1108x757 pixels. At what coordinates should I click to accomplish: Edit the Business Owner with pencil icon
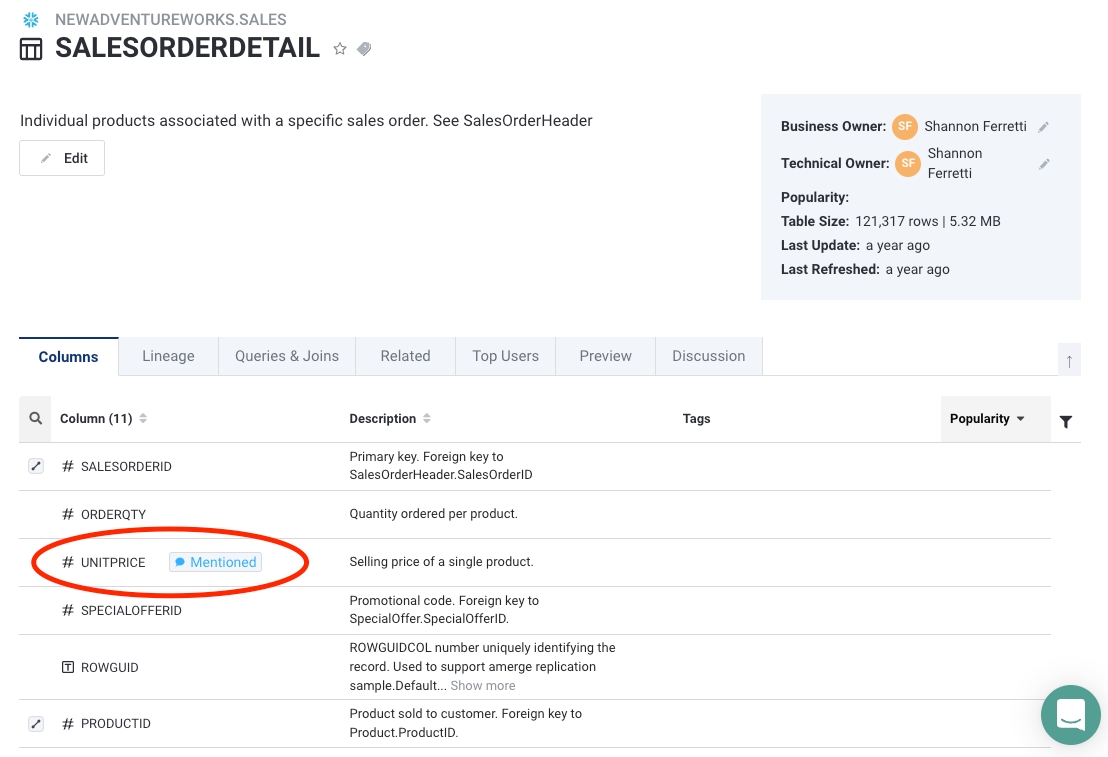1043,127
